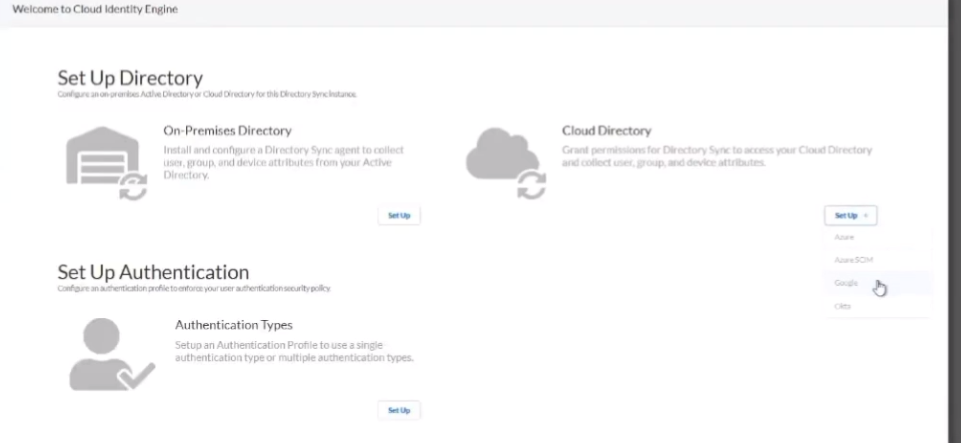The width and height of the screenshot is (961, 443).
Task: Click the On-Premises Directory server sync icon
Action: [107, 163]
